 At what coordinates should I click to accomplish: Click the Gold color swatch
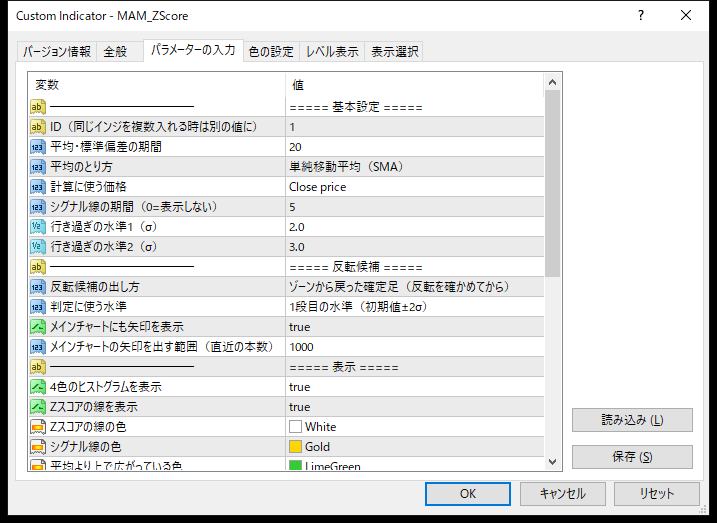click(295, 447)
